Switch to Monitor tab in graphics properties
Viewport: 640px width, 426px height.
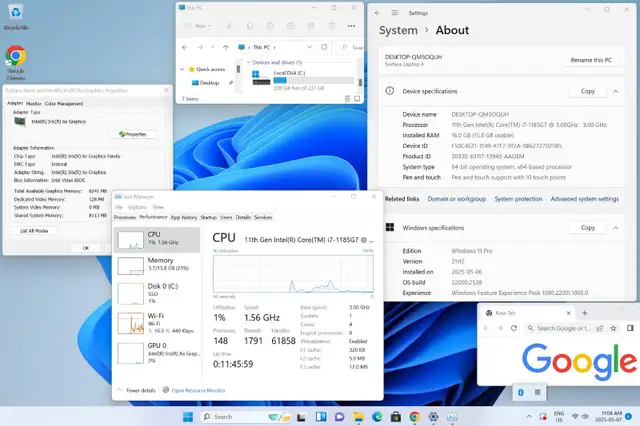click(x=34, y=104)
